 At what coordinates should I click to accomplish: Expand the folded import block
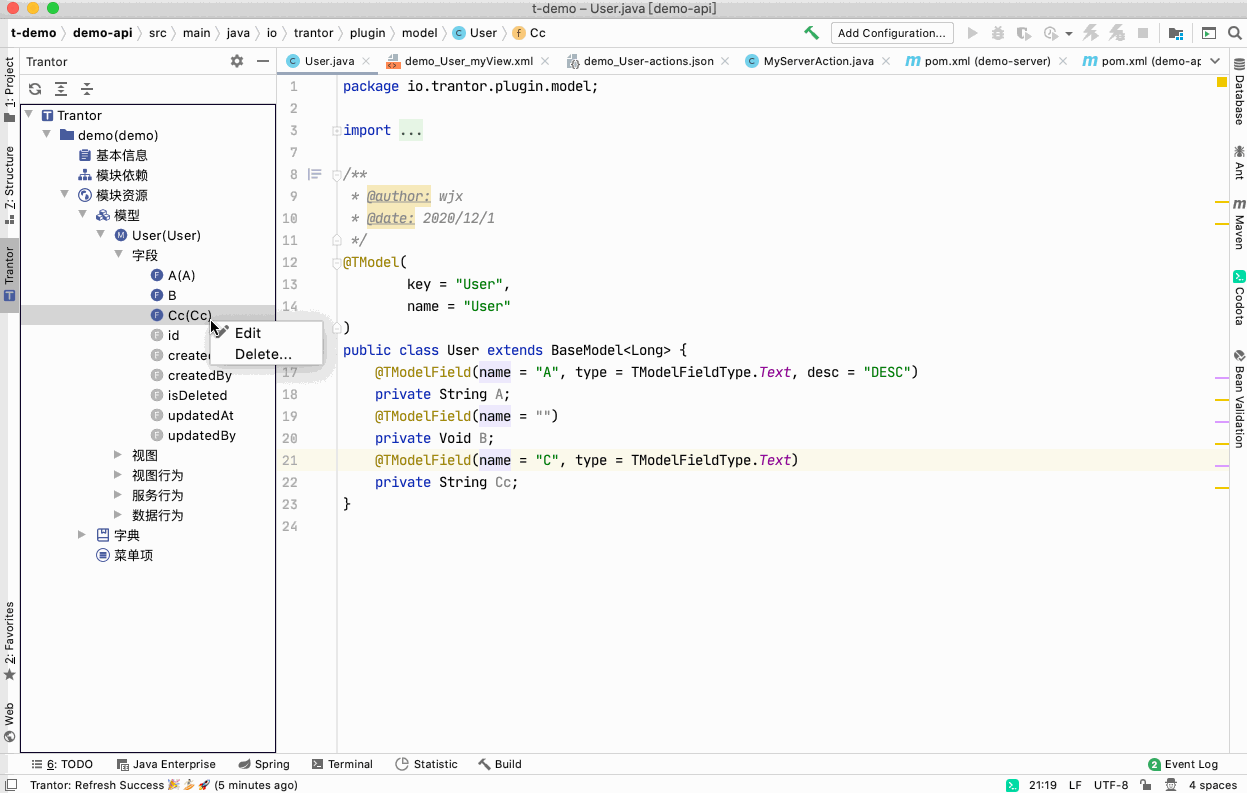pyautogui.click(x=411, y=130)
